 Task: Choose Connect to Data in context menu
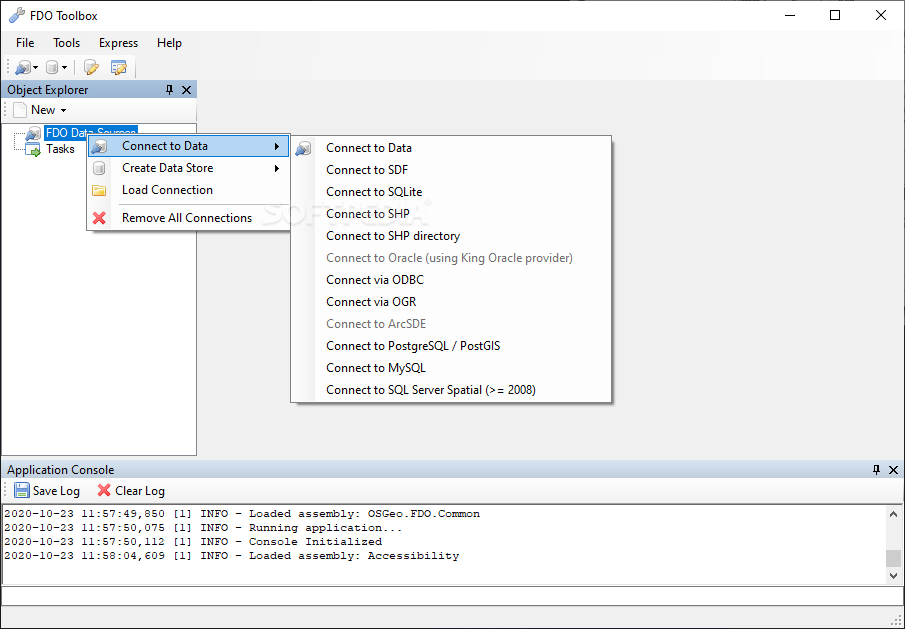[x=188, y=146]
